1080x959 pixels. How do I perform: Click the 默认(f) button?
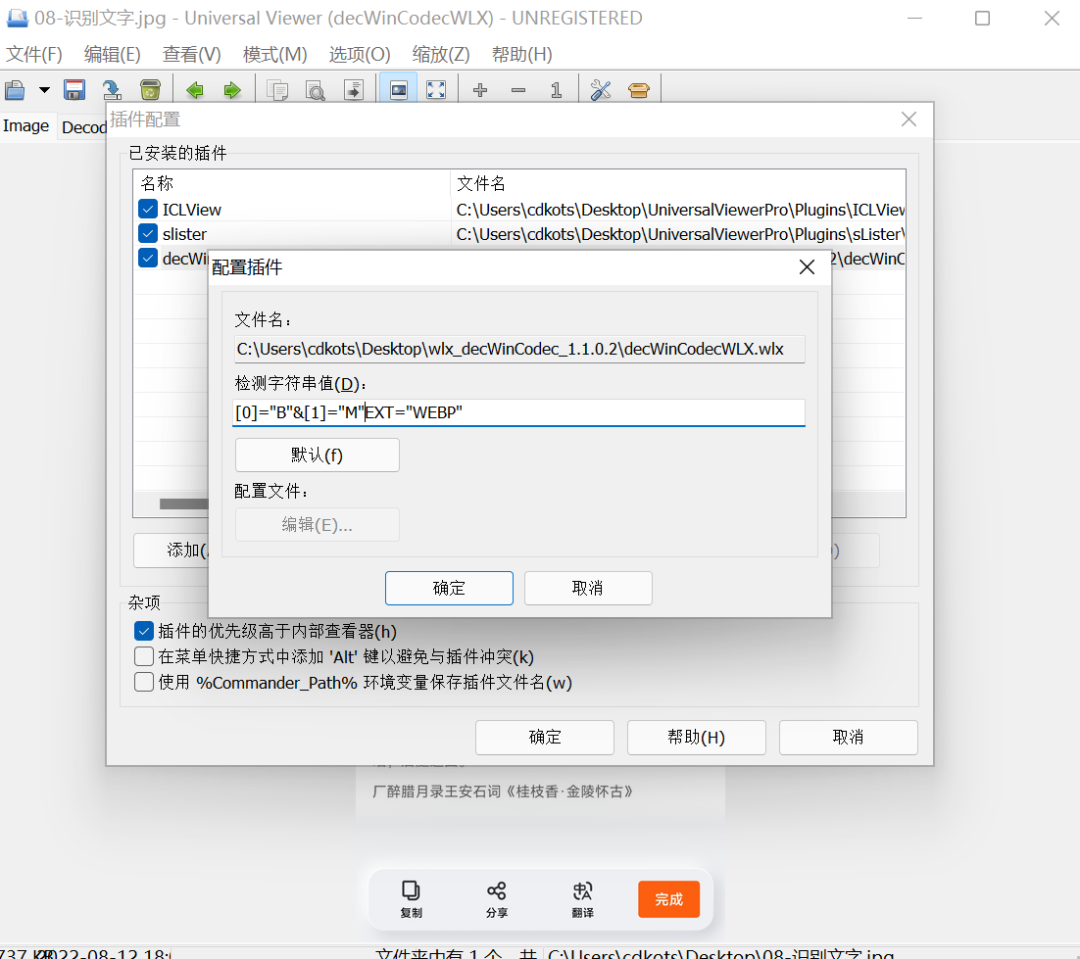tap(317, 455)
